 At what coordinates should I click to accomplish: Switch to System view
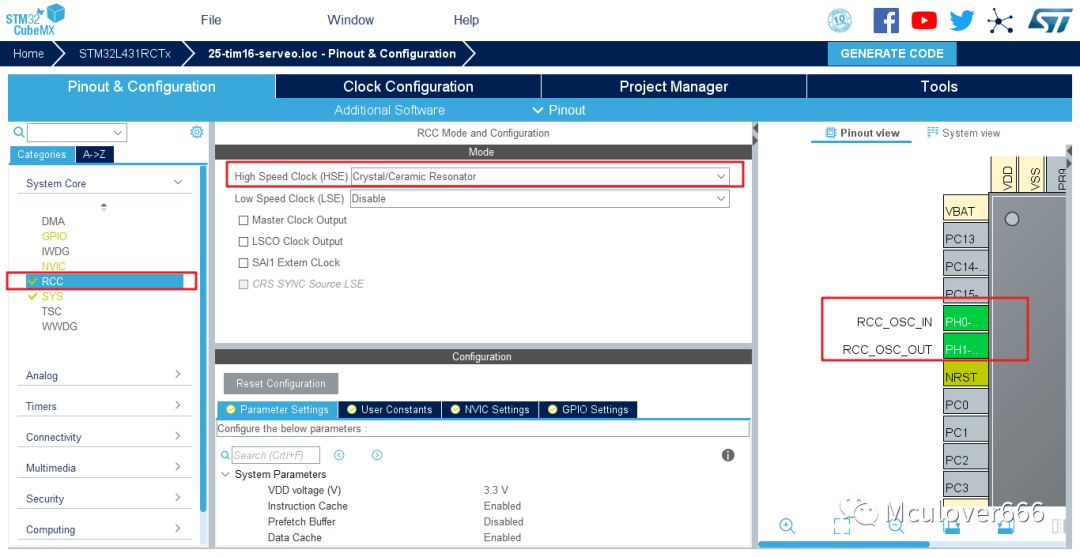point(964,133)
